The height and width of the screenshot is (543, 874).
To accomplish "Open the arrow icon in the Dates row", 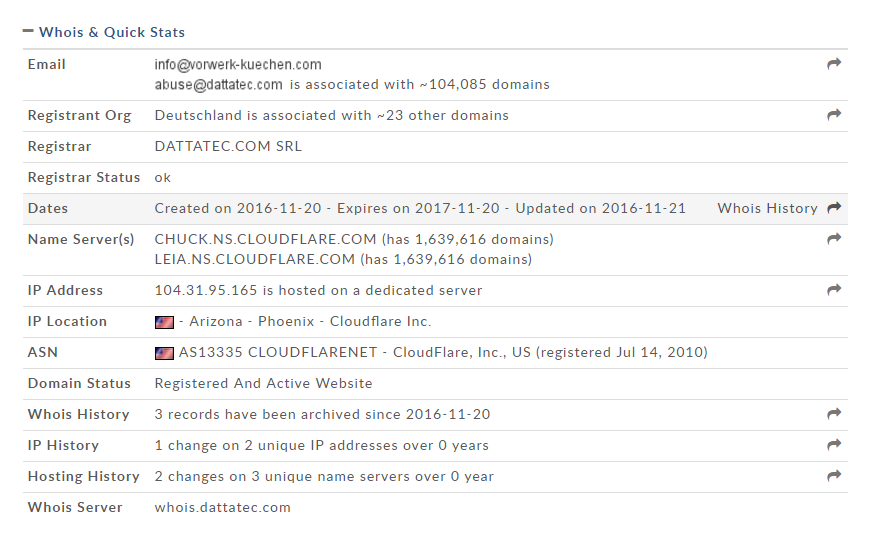I will [834, 208].
